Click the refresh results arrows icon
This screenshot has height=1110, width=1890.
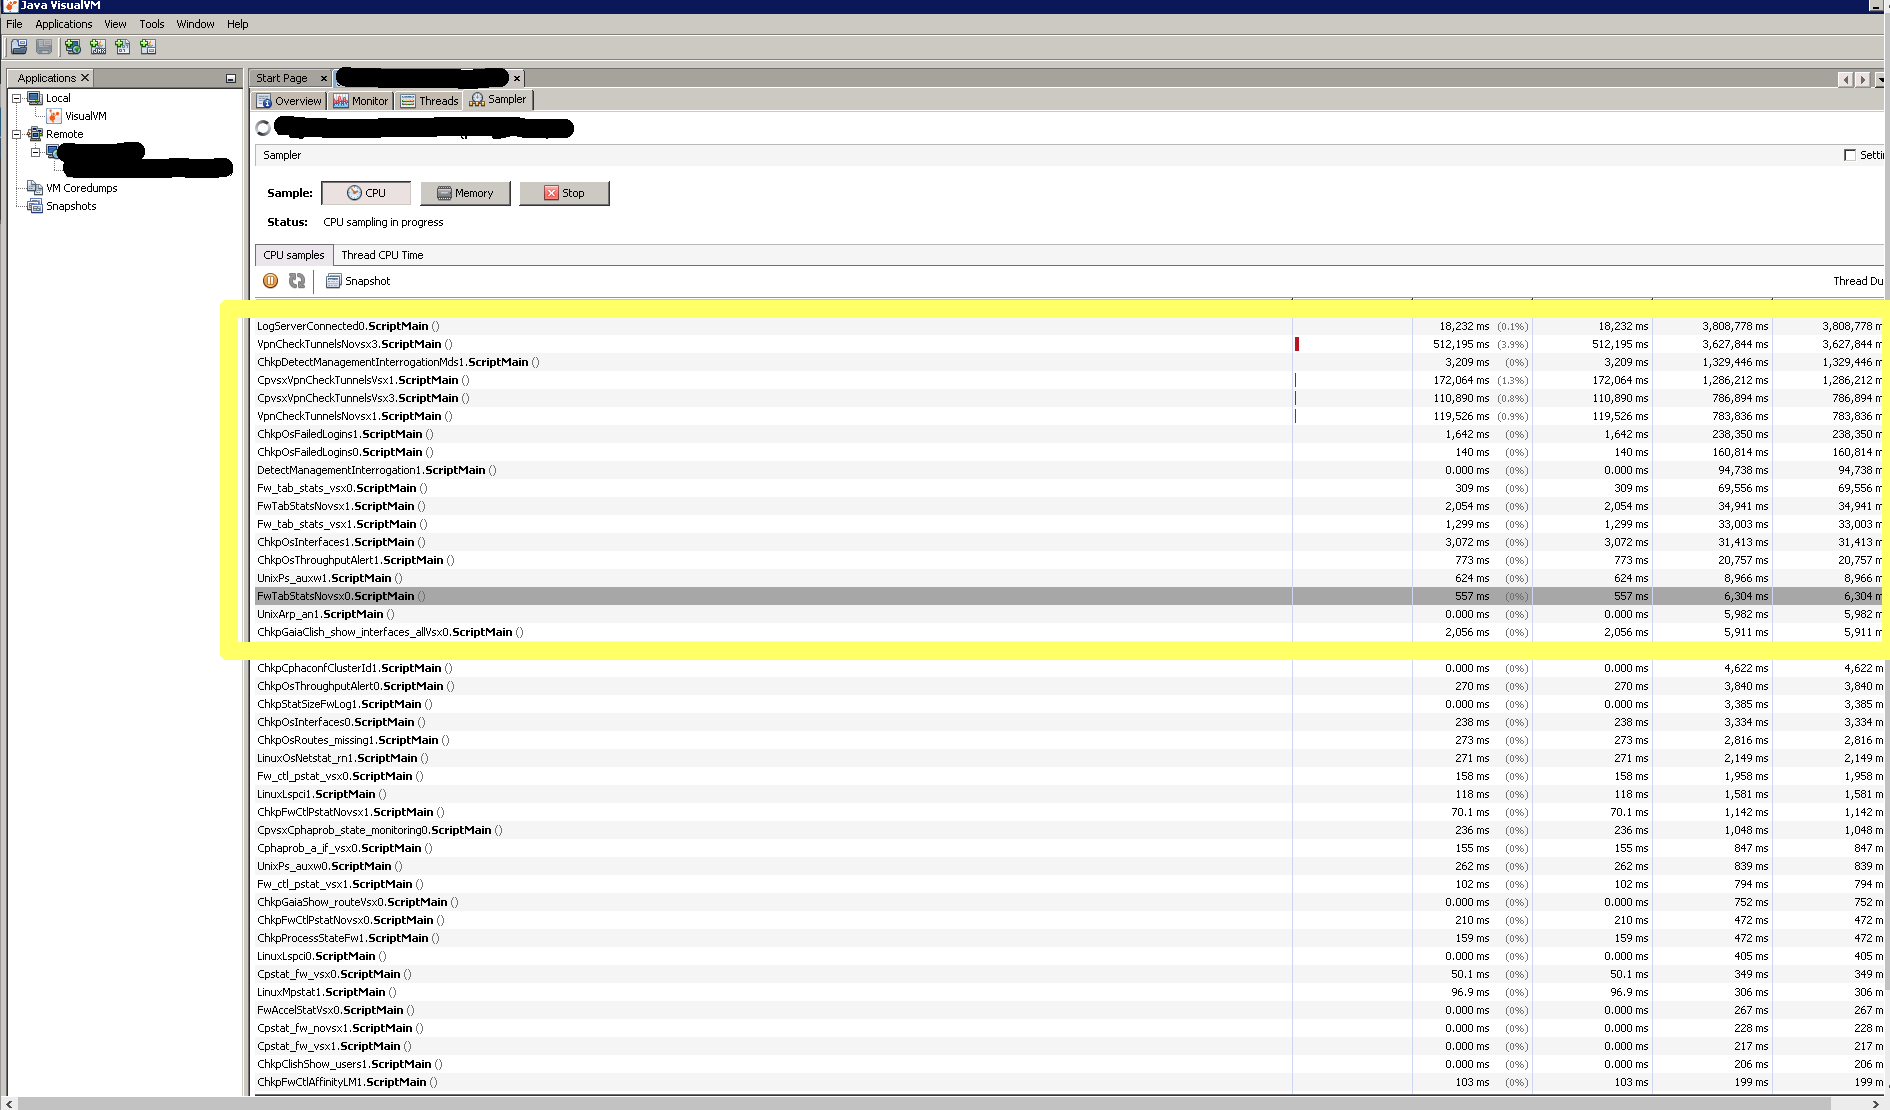pyautogui.click(x=297, y=281)
